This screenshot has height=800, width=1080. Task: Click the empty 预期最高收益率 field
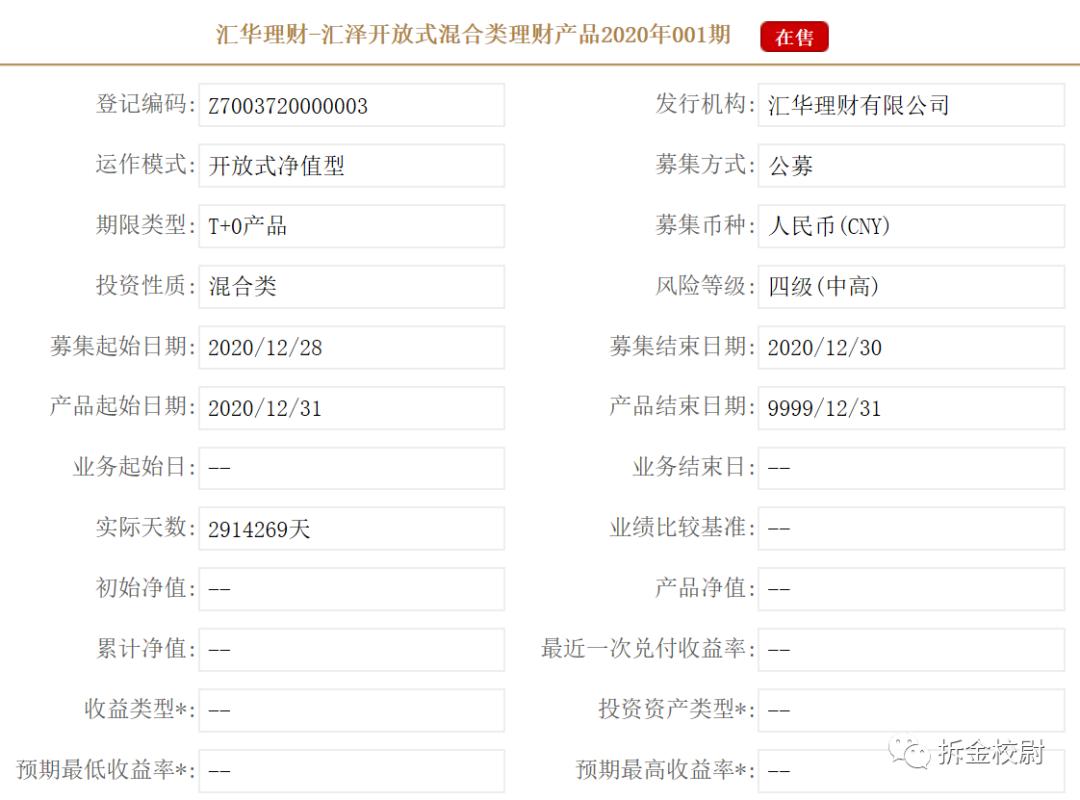click(x=910, y=770)
